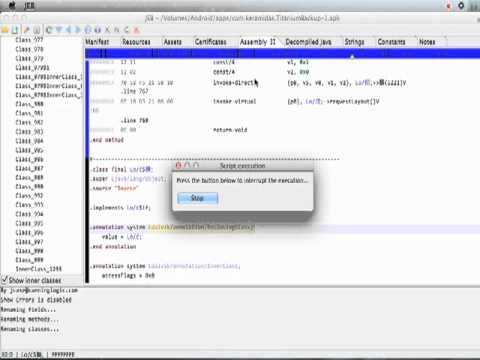Select Class_982 in the class list
Image resolution: width=480 pixels, height=360 pixels.
point(29,122)
